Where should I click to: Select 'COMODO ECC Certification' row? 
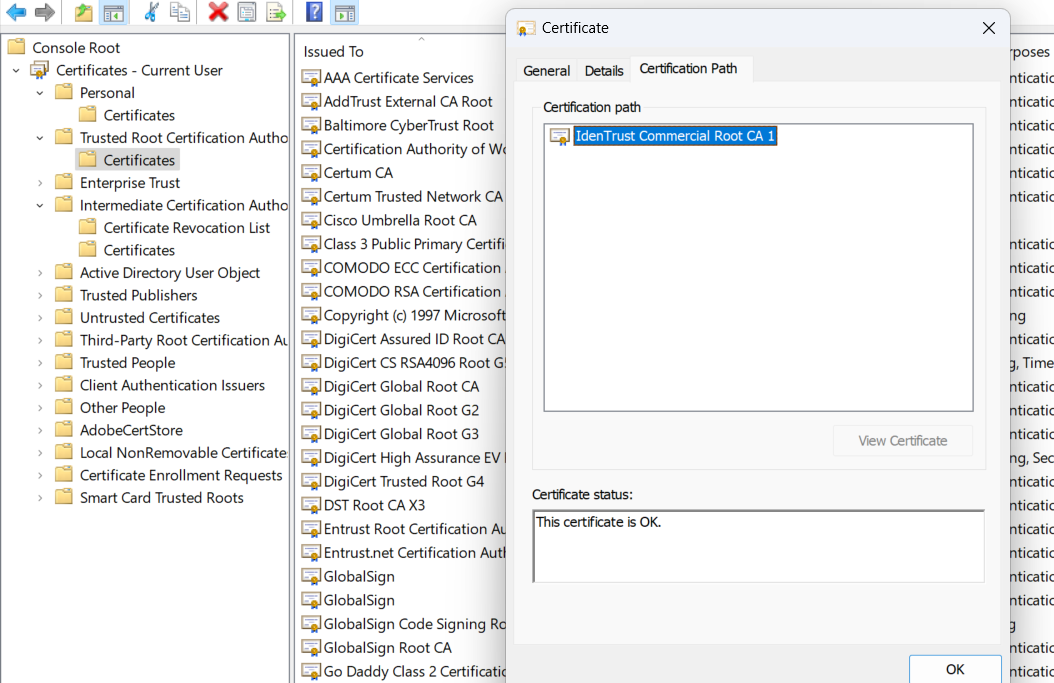(x=413, y=268)
